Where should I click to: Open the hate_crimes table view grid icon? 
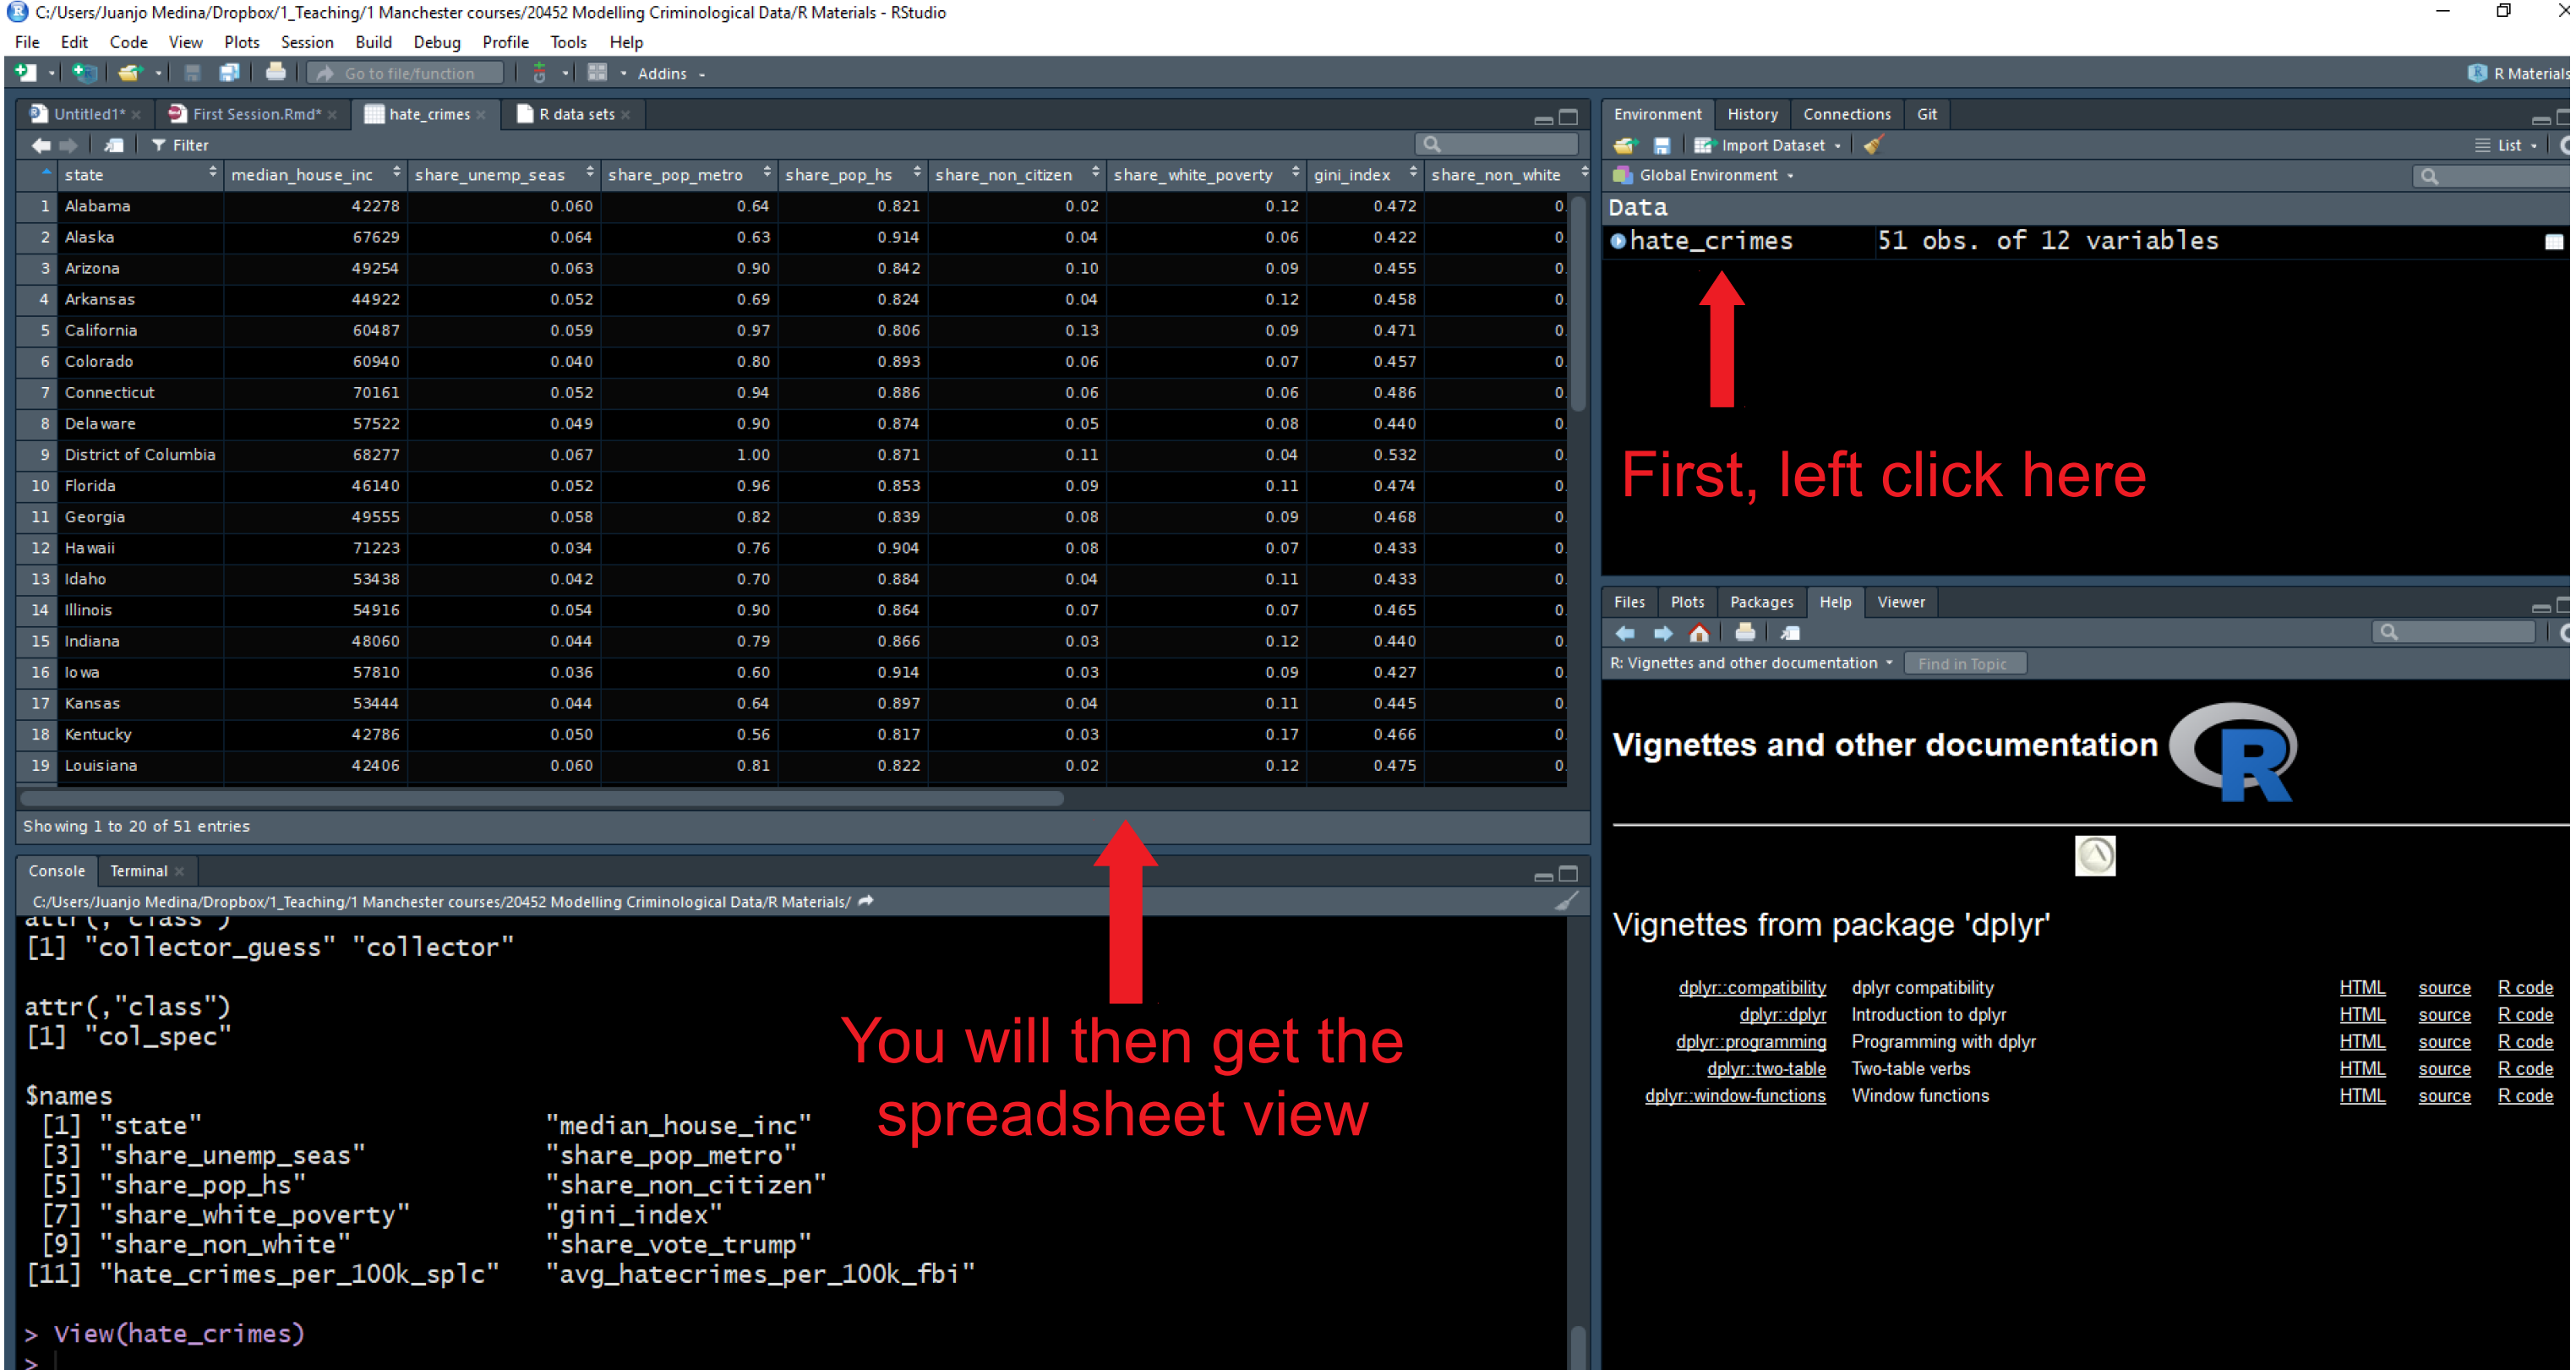2554,241
